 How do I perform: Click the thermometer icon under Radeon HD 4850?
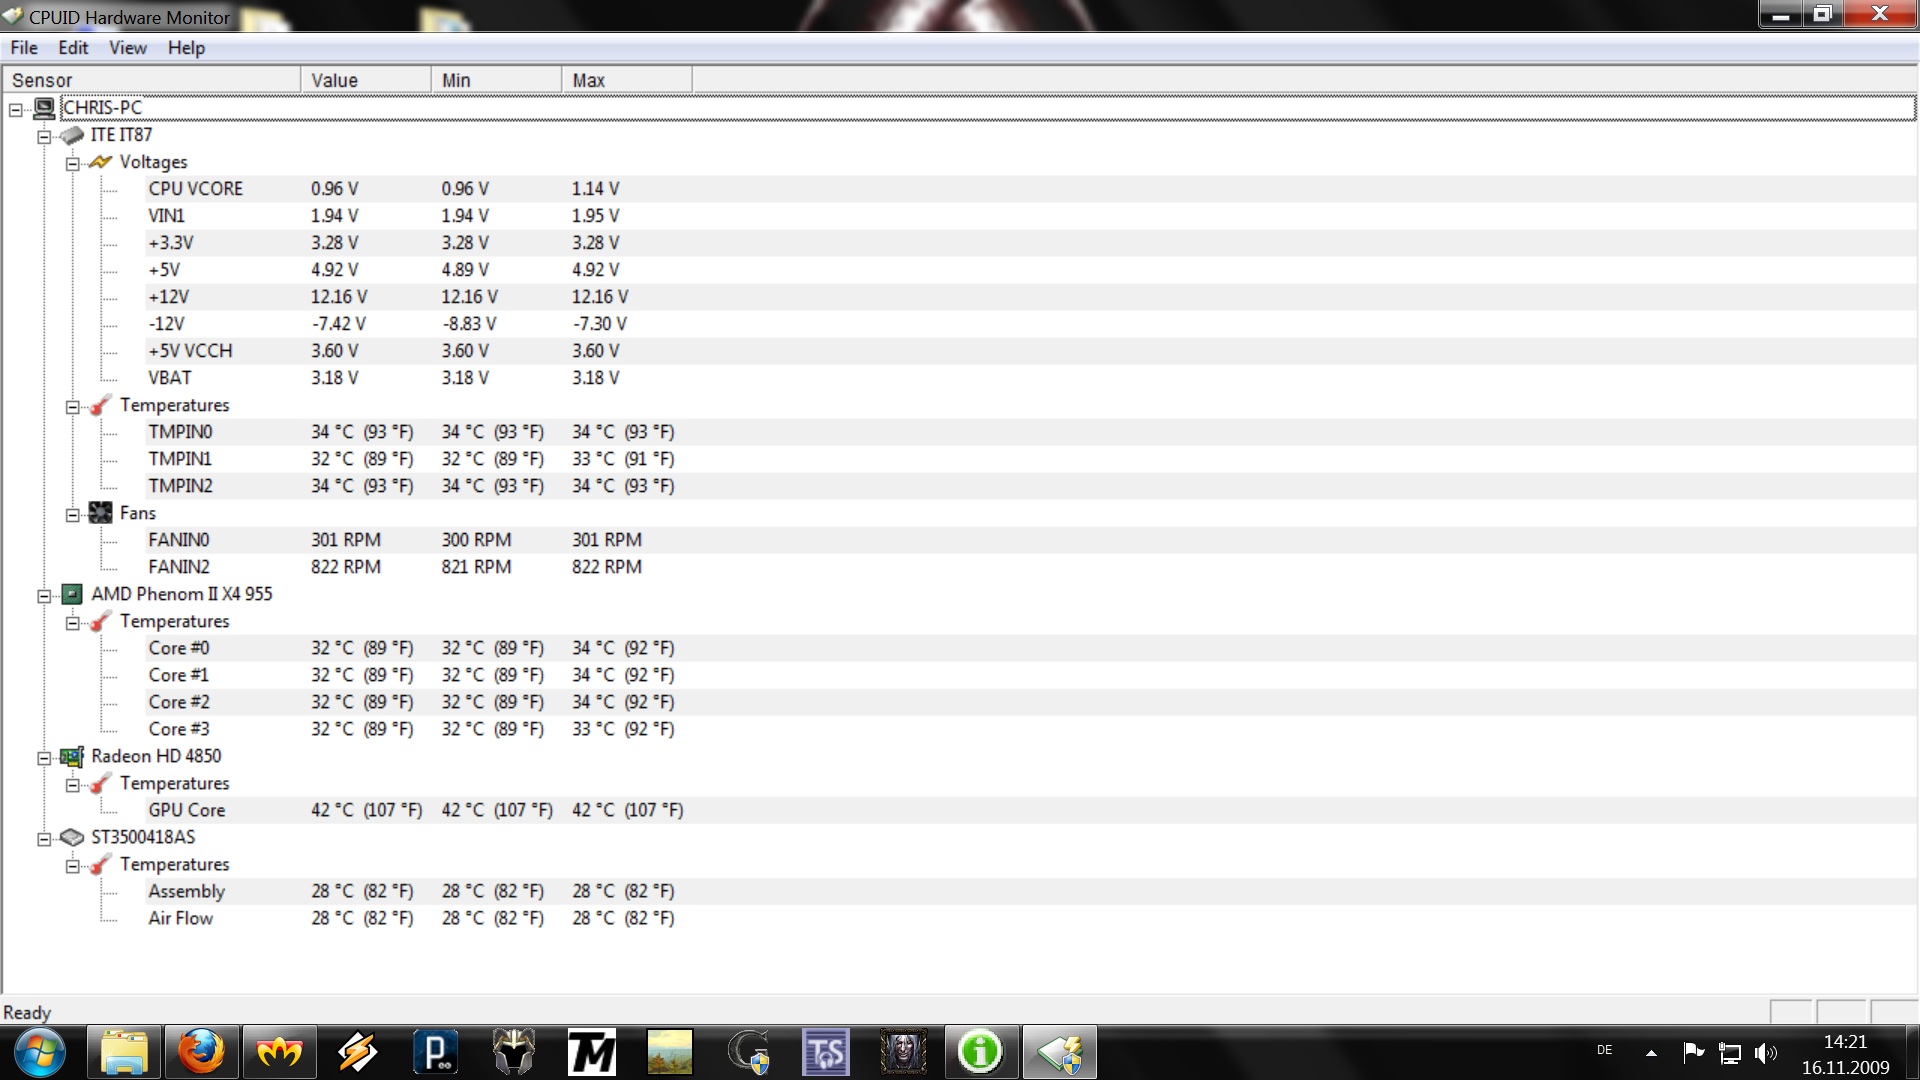point(100,782)
